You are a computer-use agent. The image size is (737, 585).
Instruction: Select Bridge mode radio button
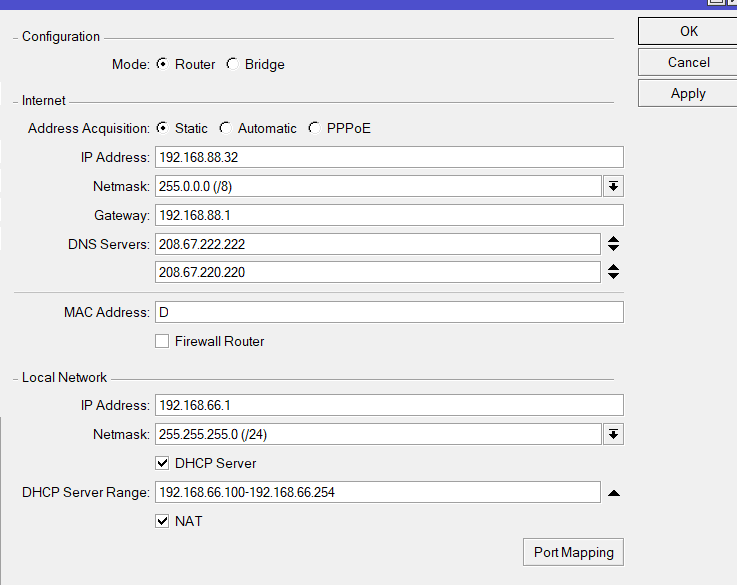click(233, 64)
